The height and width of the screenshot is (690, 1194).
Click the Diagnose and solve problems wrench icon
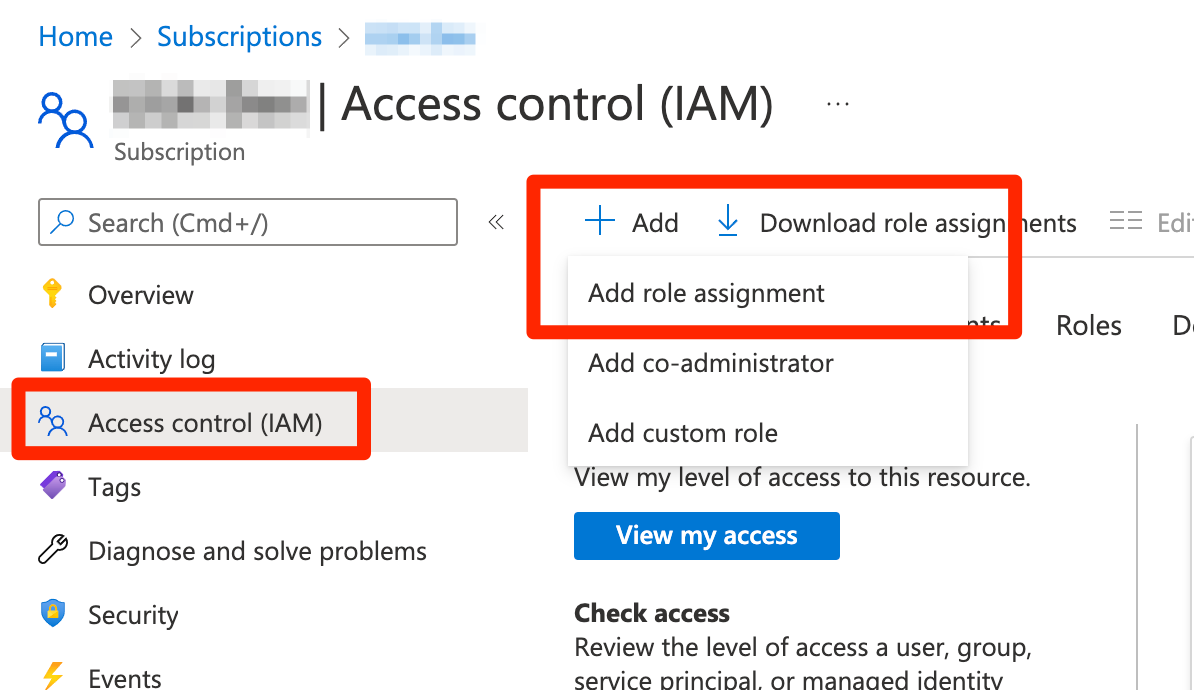(53, 549)
